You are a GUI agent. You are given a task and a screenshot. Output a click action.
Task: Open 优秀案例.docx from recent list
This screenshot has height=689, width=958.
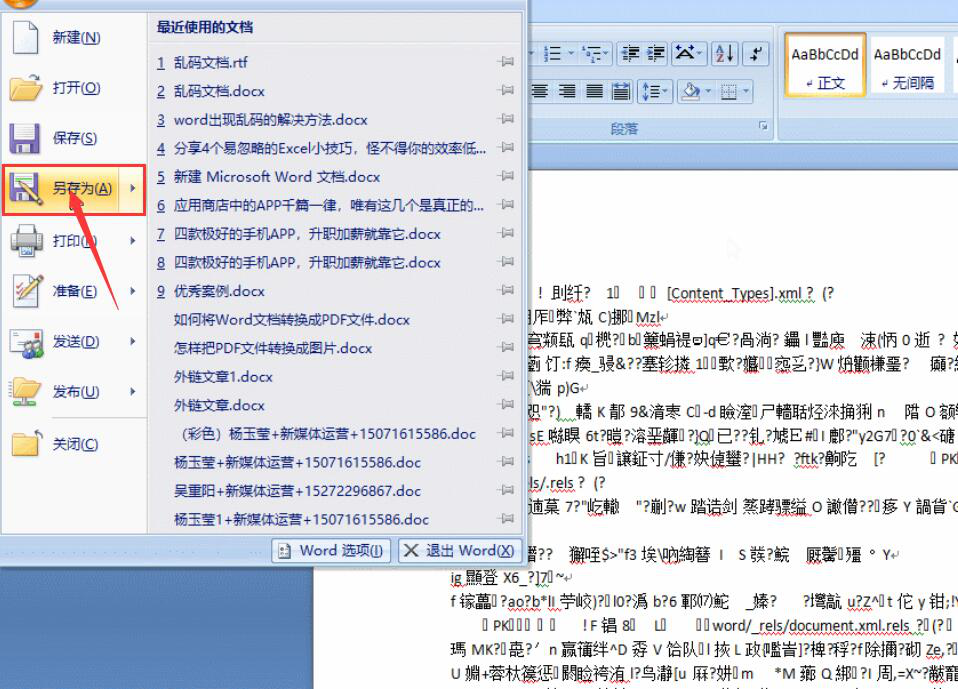[x=211, y=291]
